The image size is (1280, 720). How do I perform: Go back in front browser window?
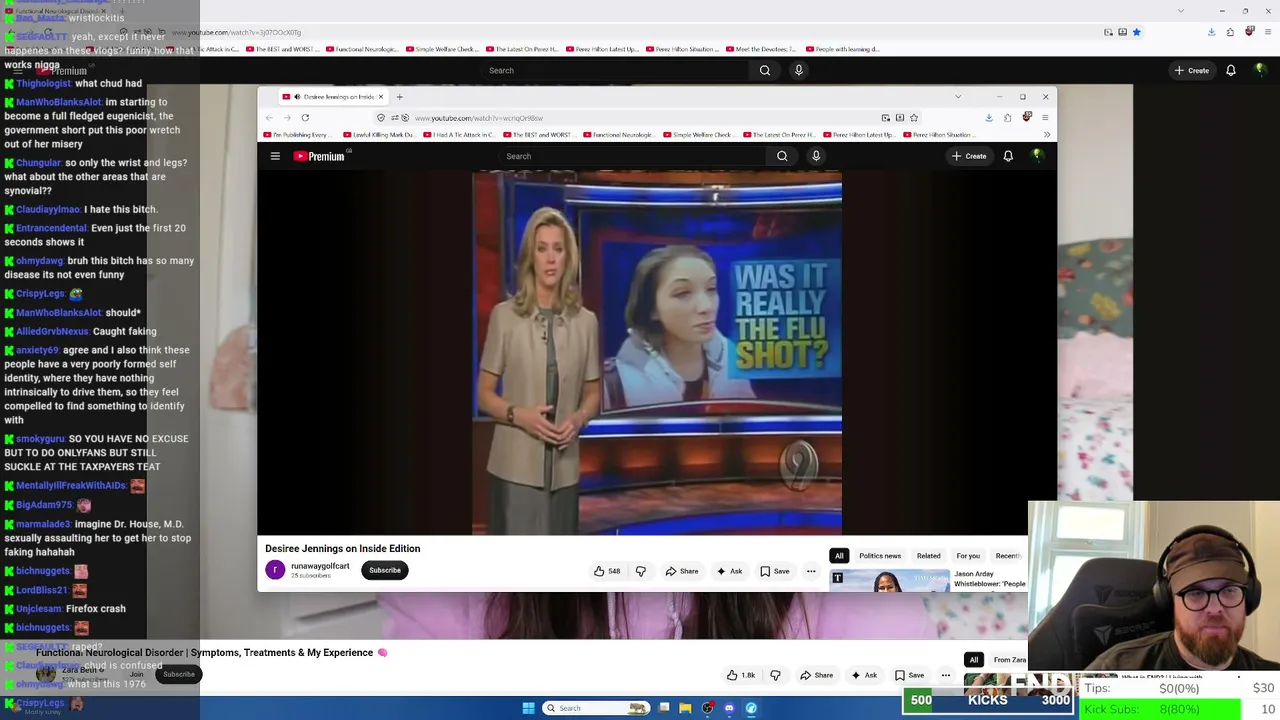269,118
